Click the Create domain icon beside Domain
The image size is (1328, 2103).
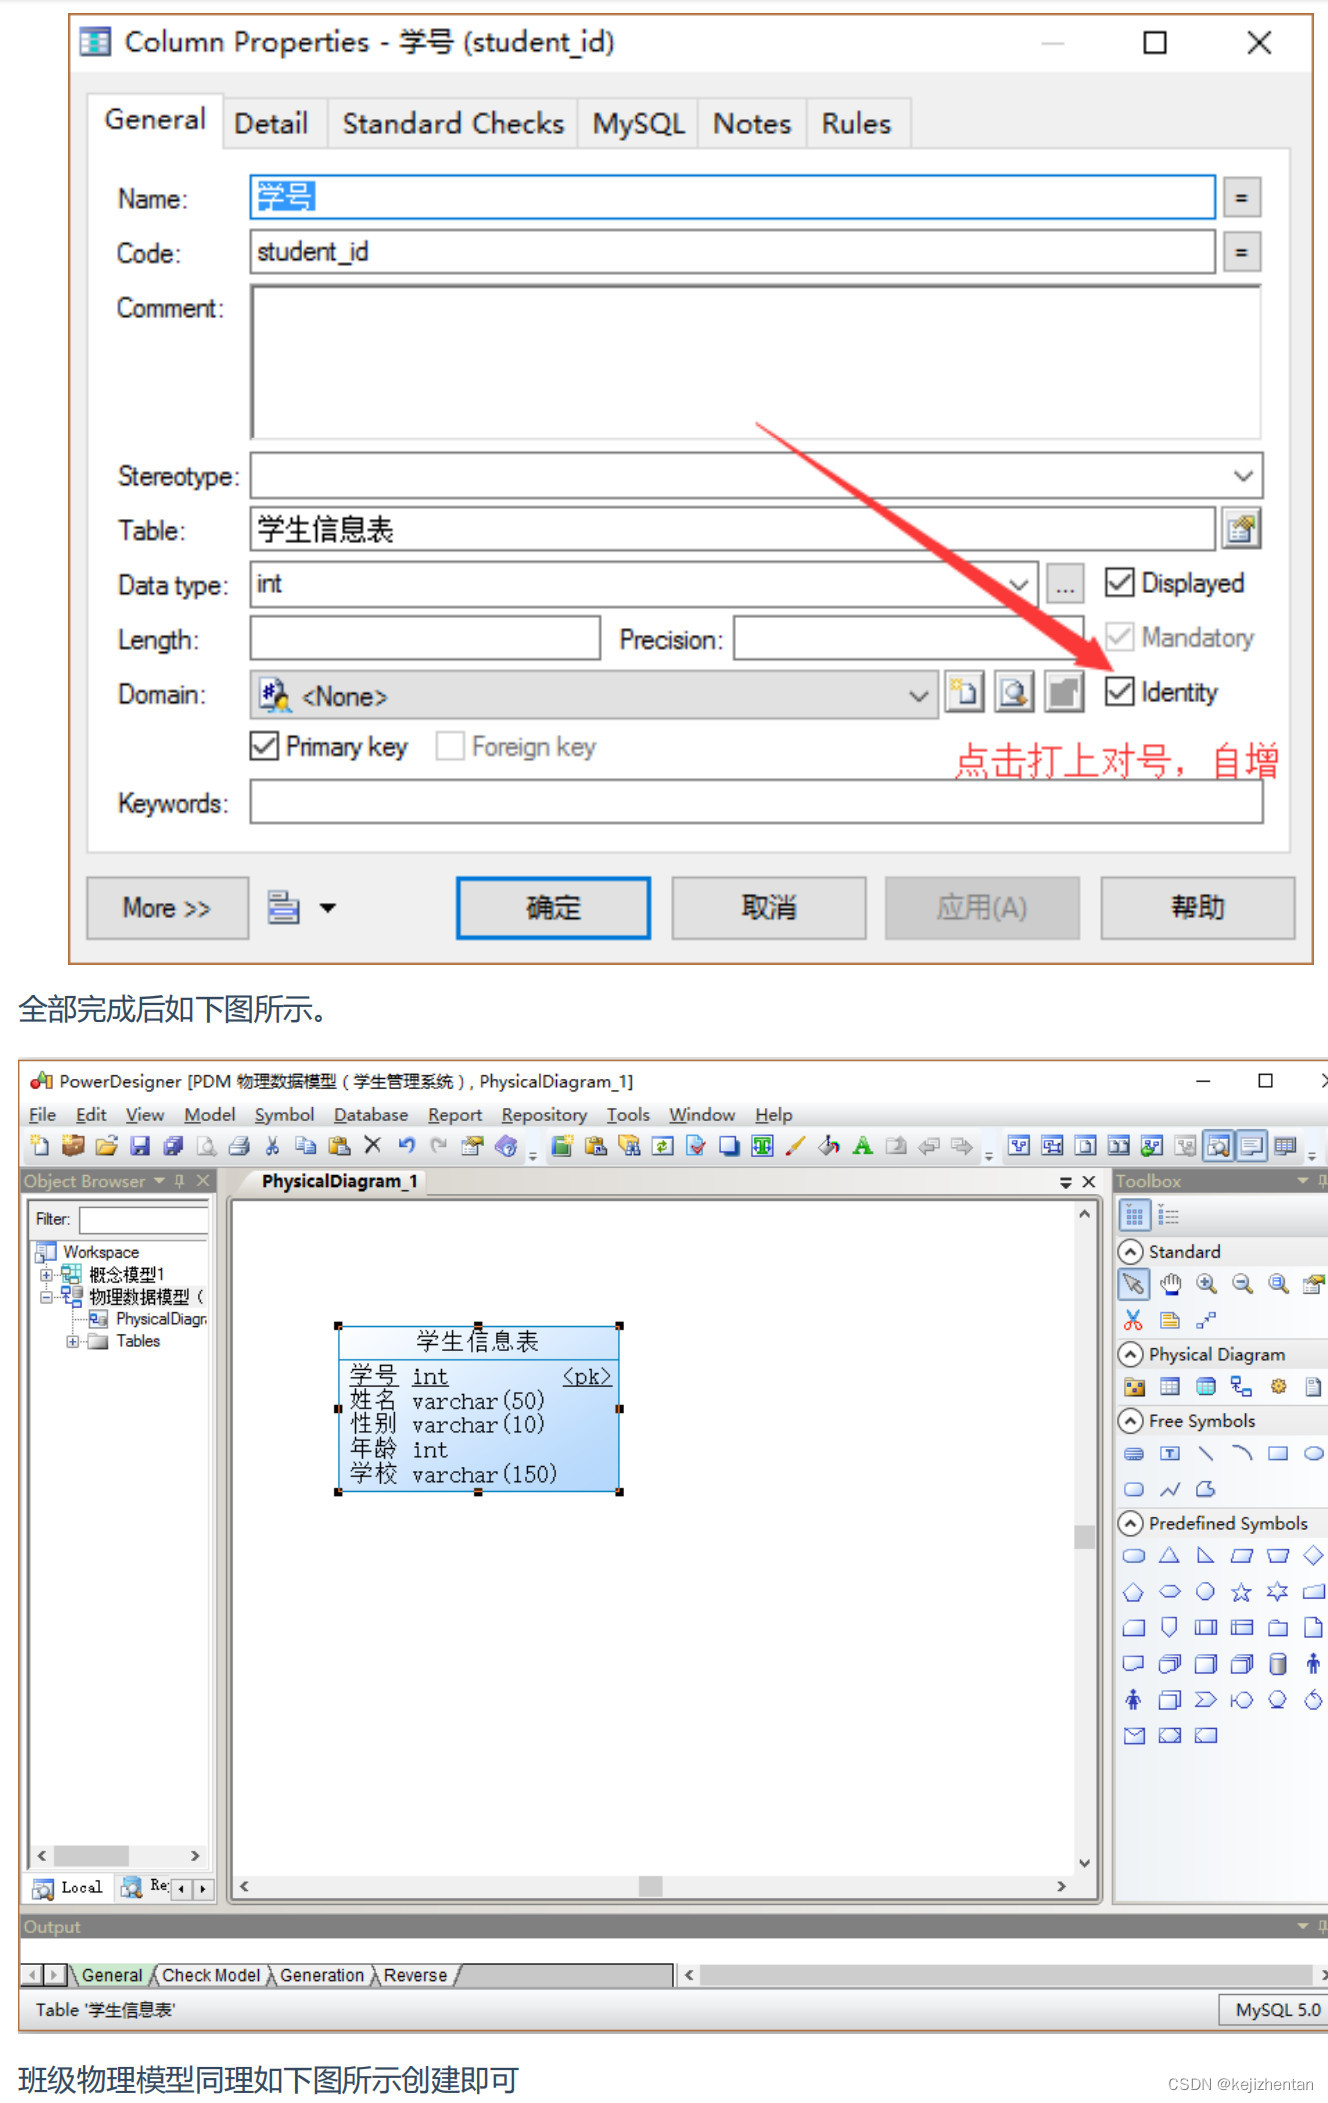[x=965, y=693]
